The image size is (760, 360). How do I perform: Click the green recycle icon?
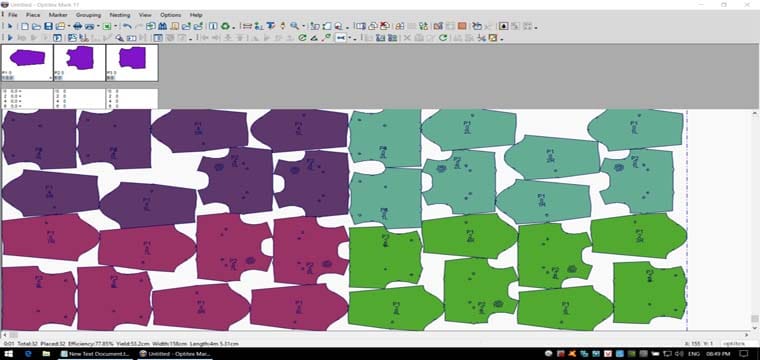pyautogui.click(x=225, y=26)
